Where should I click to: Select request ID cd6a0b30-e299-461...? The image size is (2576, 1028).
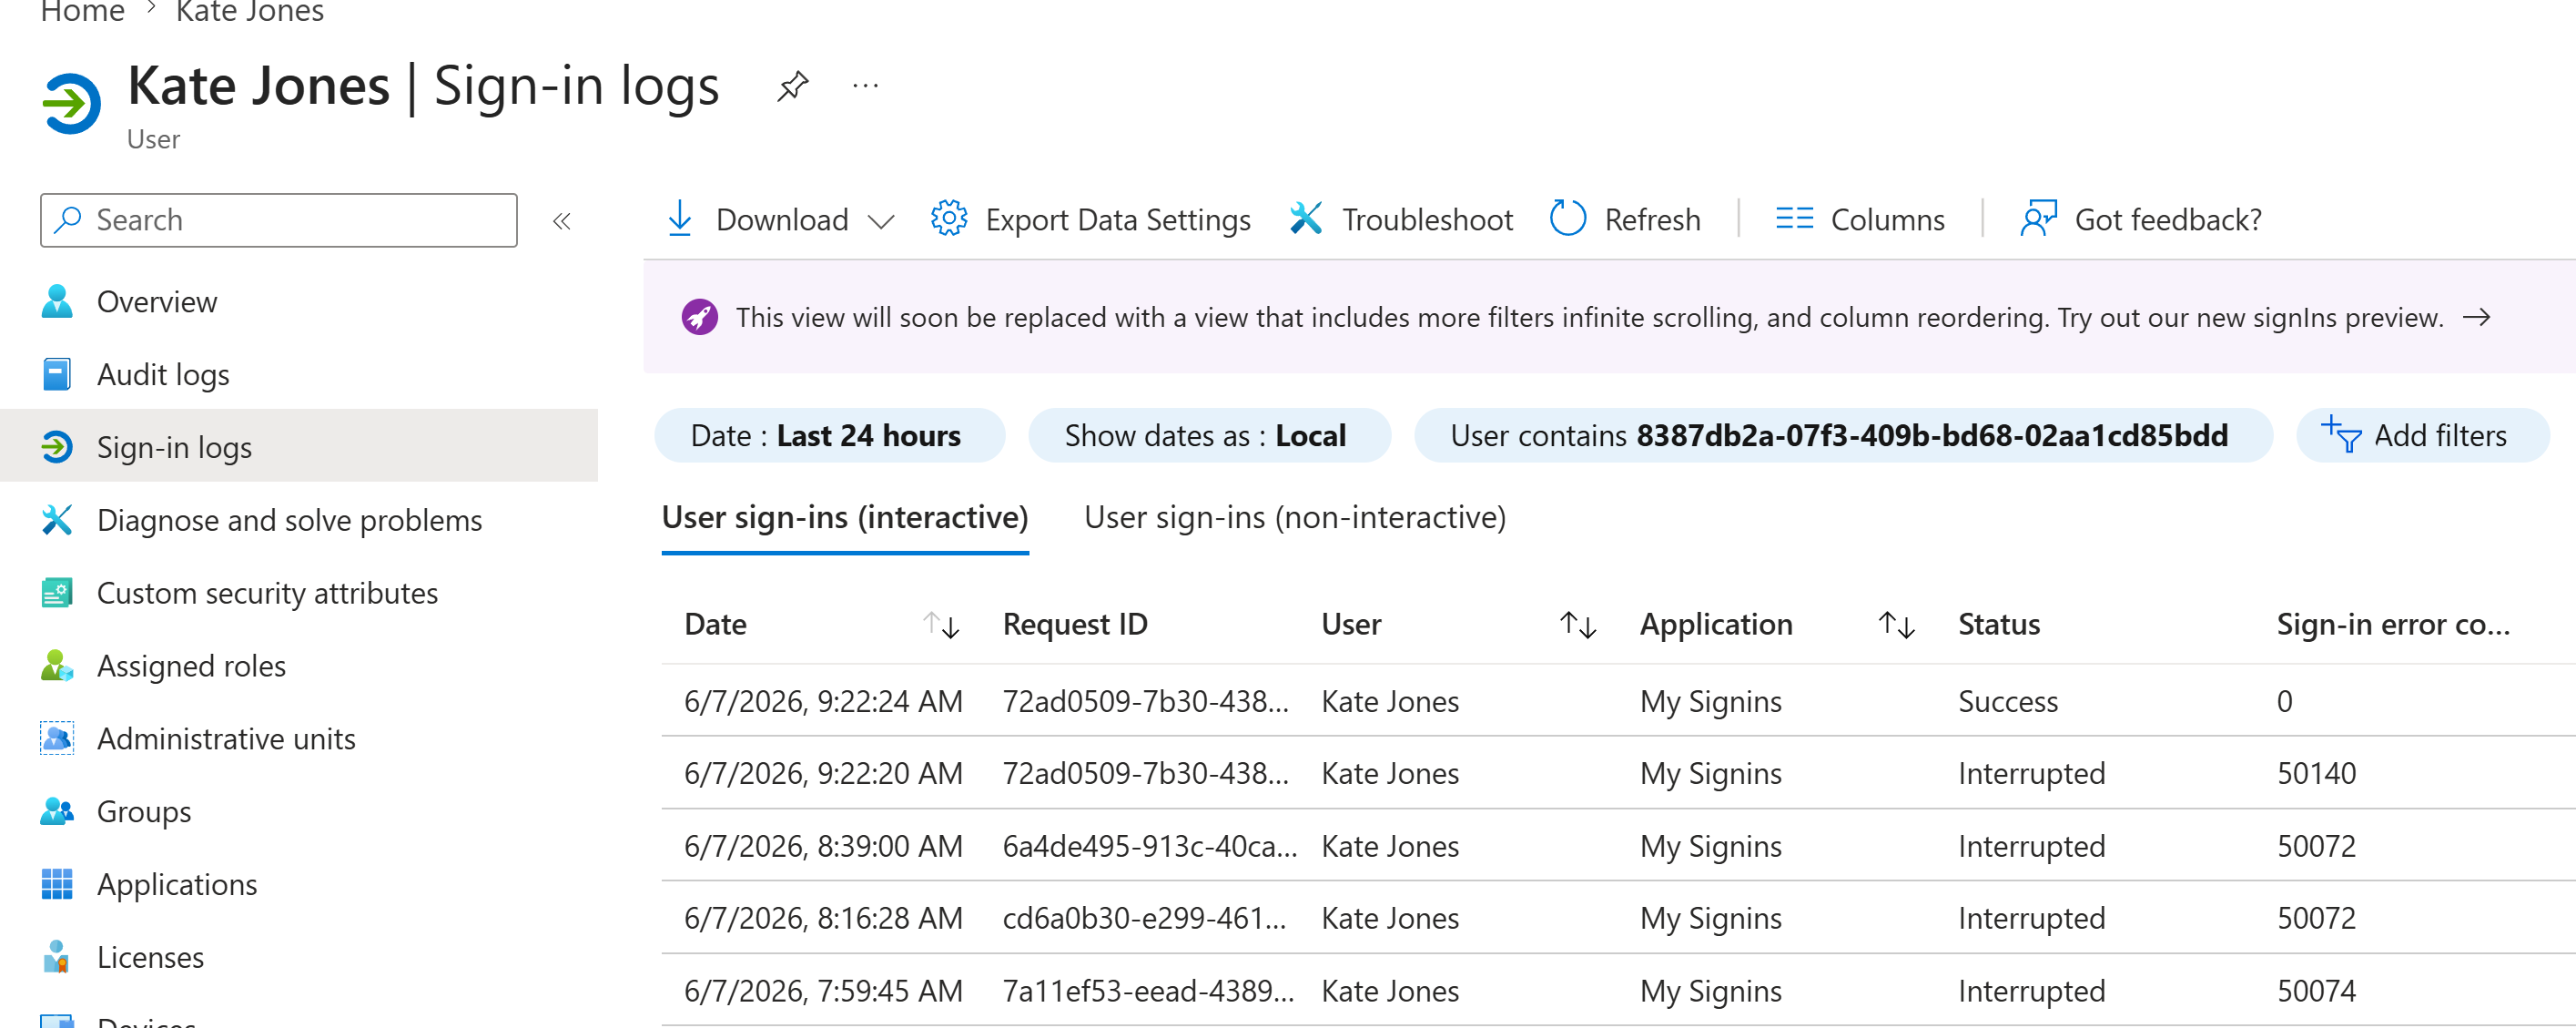pyautogui.click(x=1144, y=918)
